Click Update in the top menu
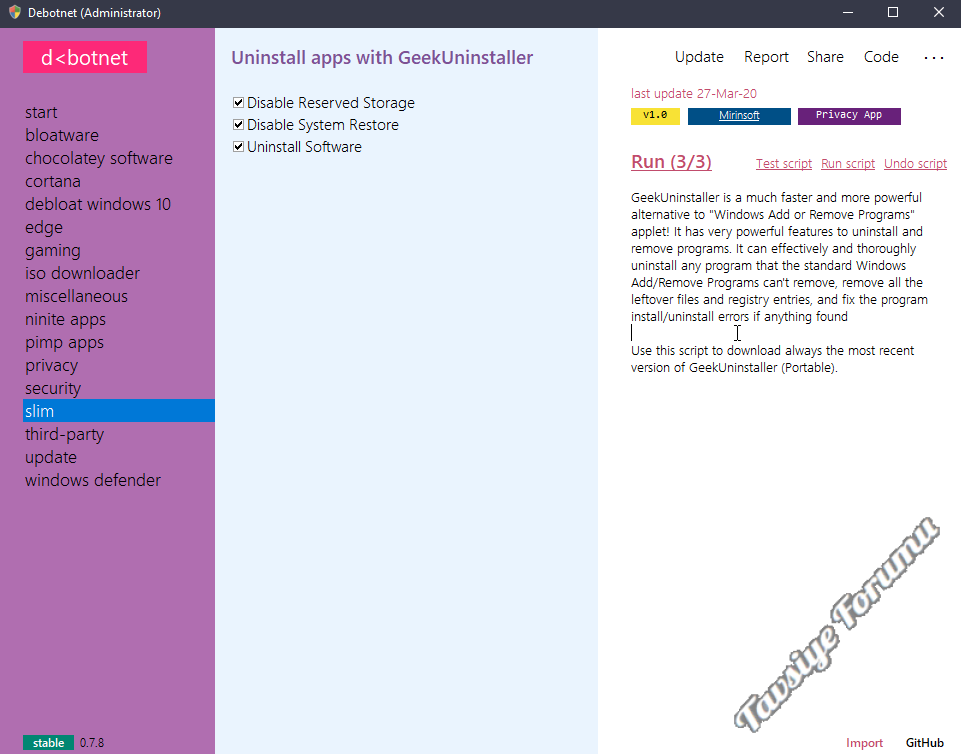This screenshot has height=754, width=961. point(699,57)
